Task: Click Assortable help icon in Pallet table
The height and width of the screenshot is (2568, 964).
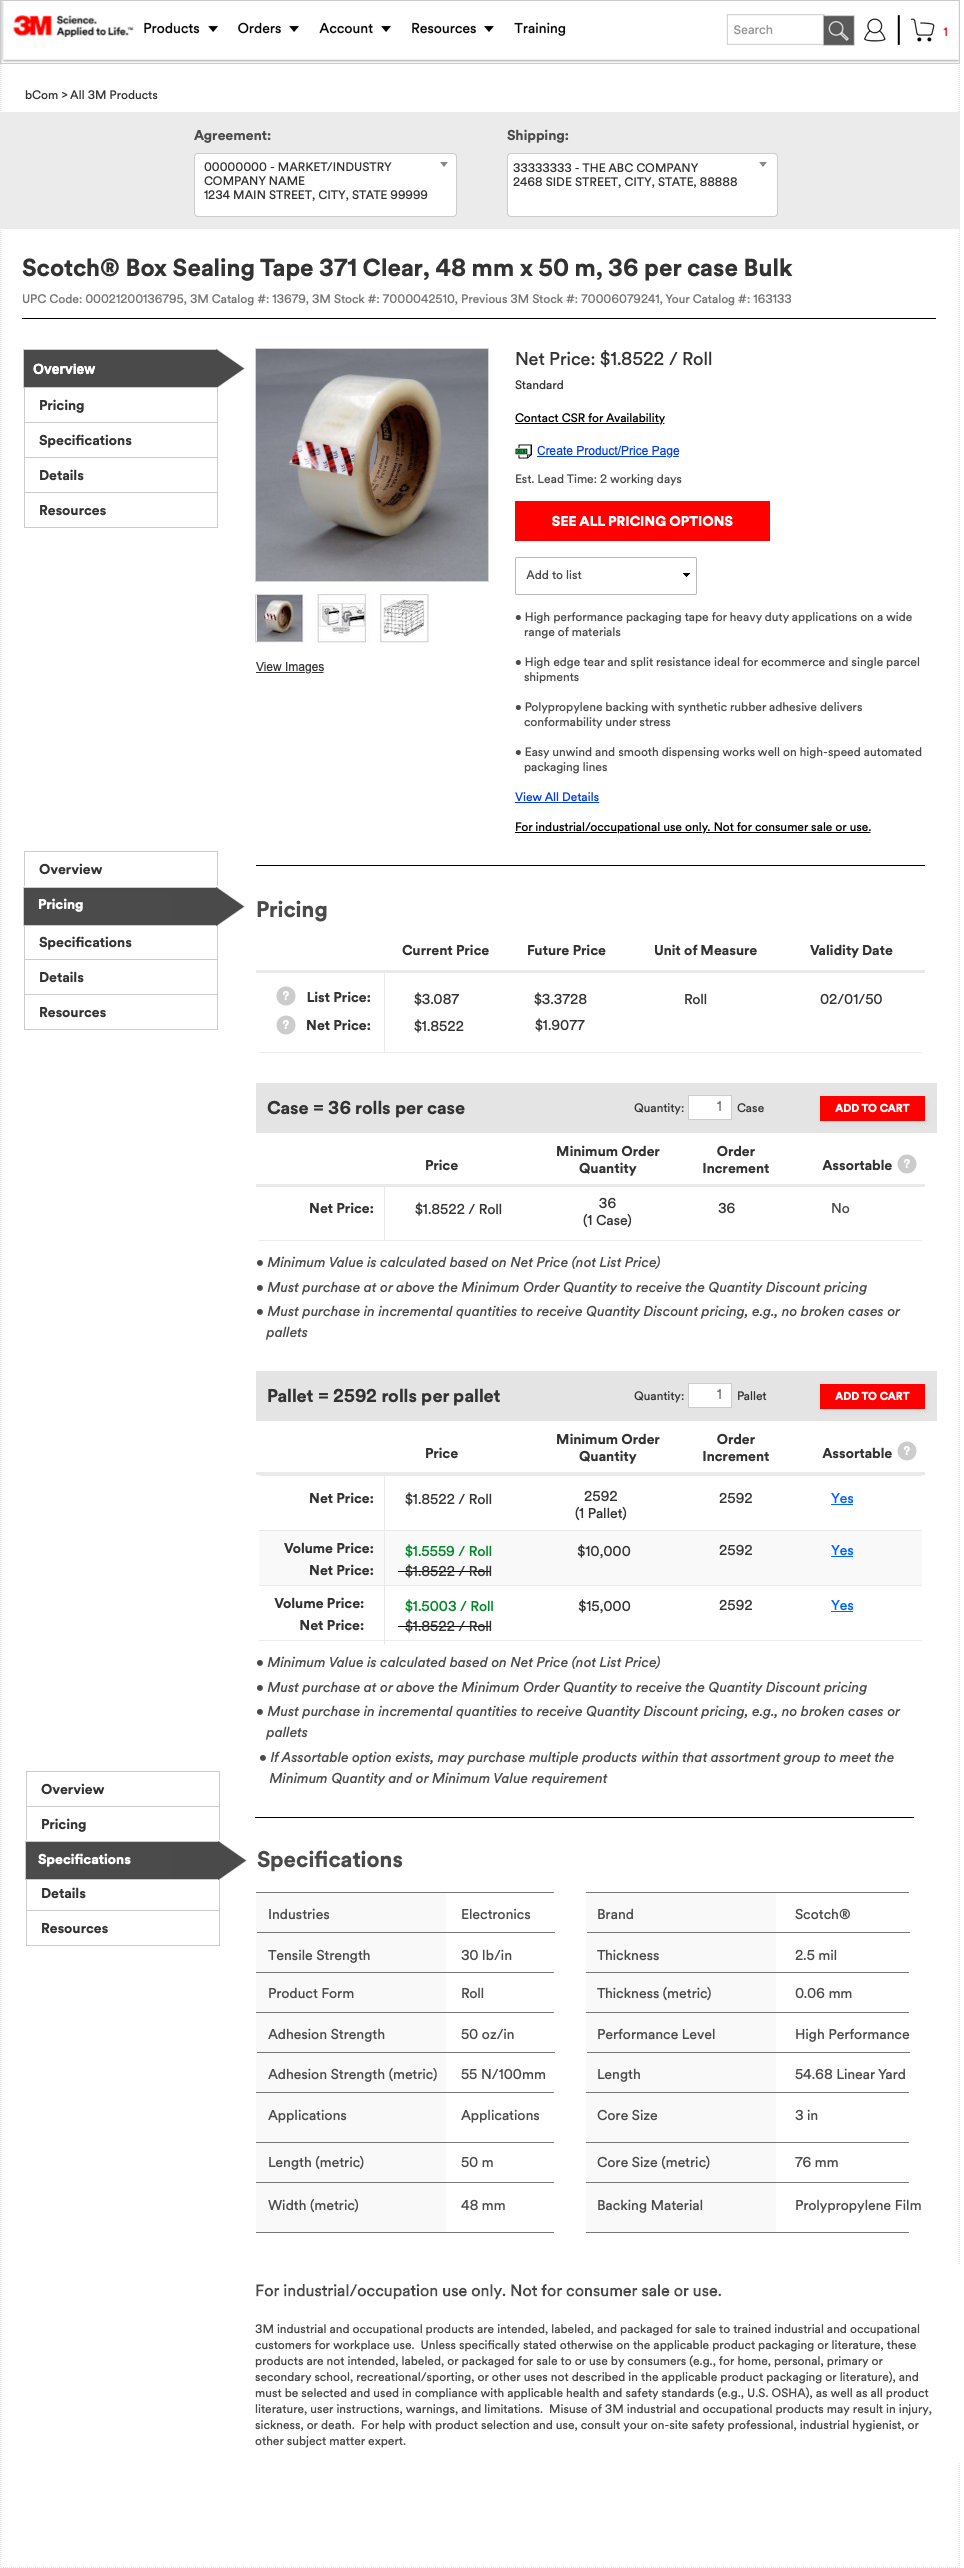Action: pyautogui.click(x=907, y=1451)
